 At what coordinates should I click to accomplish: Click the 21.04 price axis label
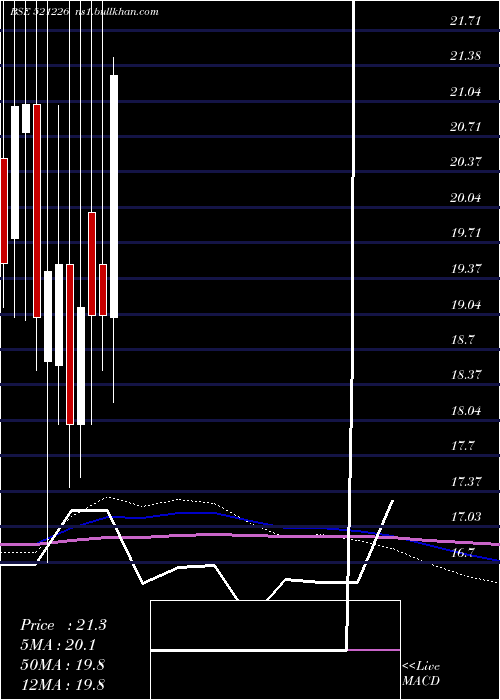pos(466,92)
